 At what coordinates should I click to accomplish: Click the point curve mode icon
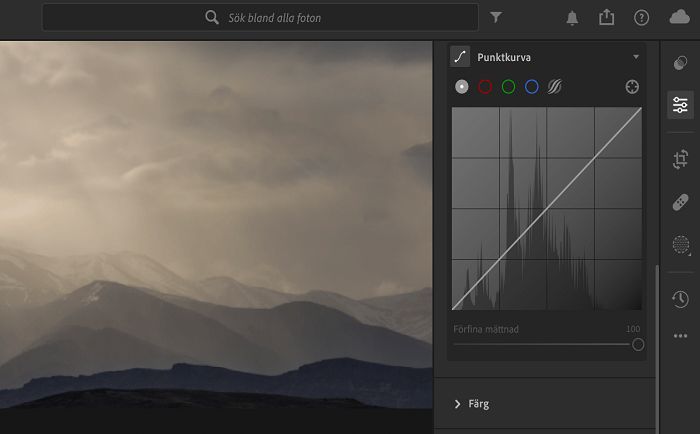[460, 57]
